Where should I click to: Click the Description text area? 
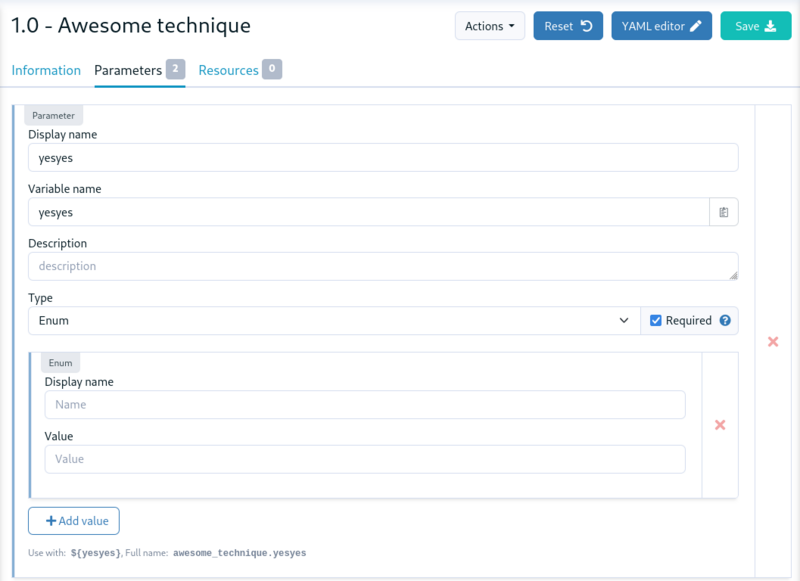click(383, 266)
